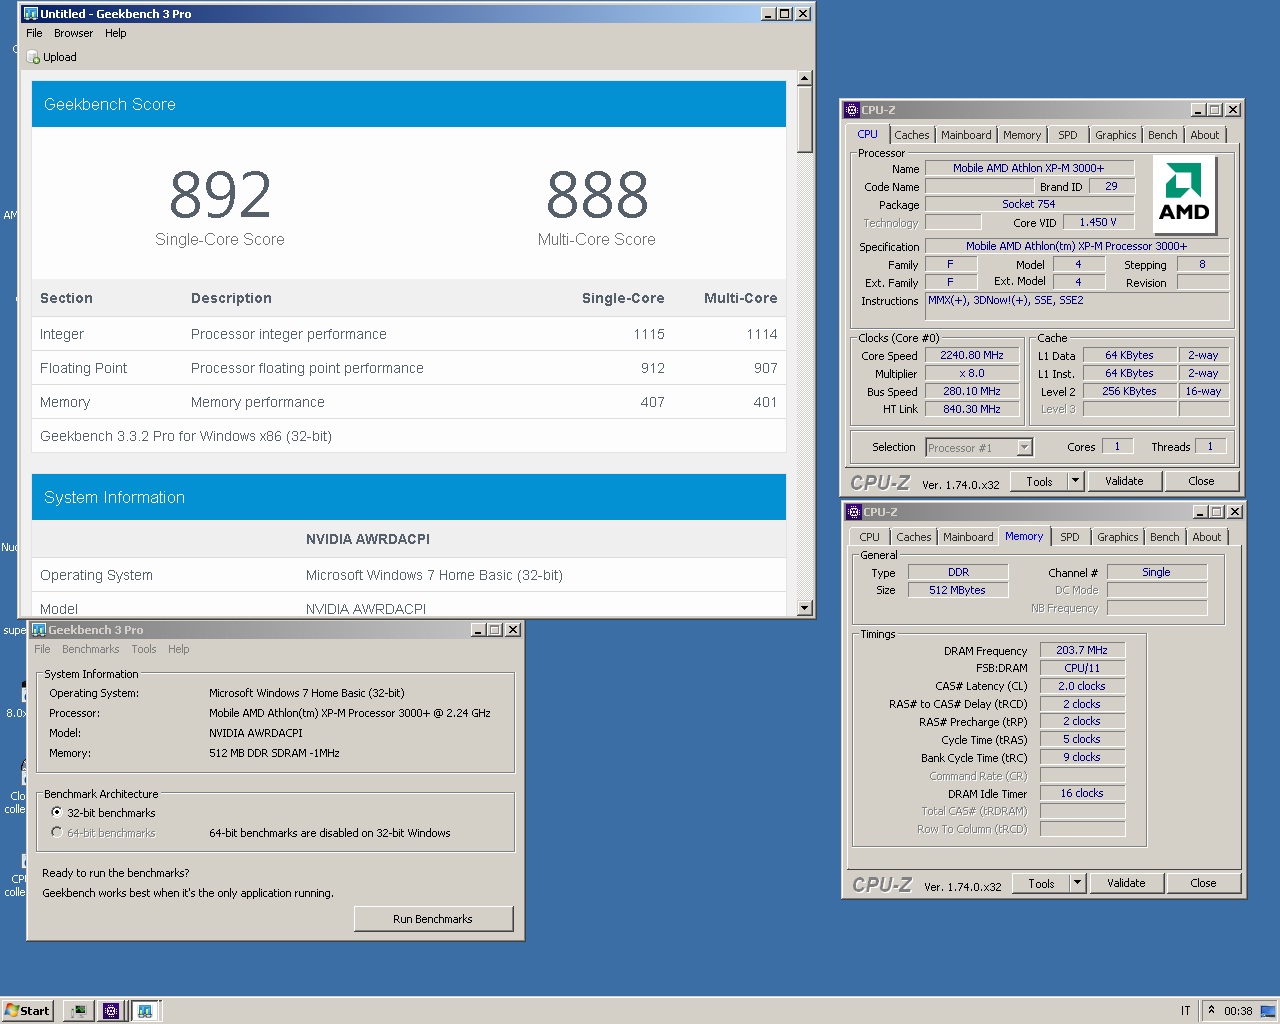Click the scroll-down arrow in the Geekbench results
Viewport: 1280px width, 1024px height.
(x=805, y=608)
